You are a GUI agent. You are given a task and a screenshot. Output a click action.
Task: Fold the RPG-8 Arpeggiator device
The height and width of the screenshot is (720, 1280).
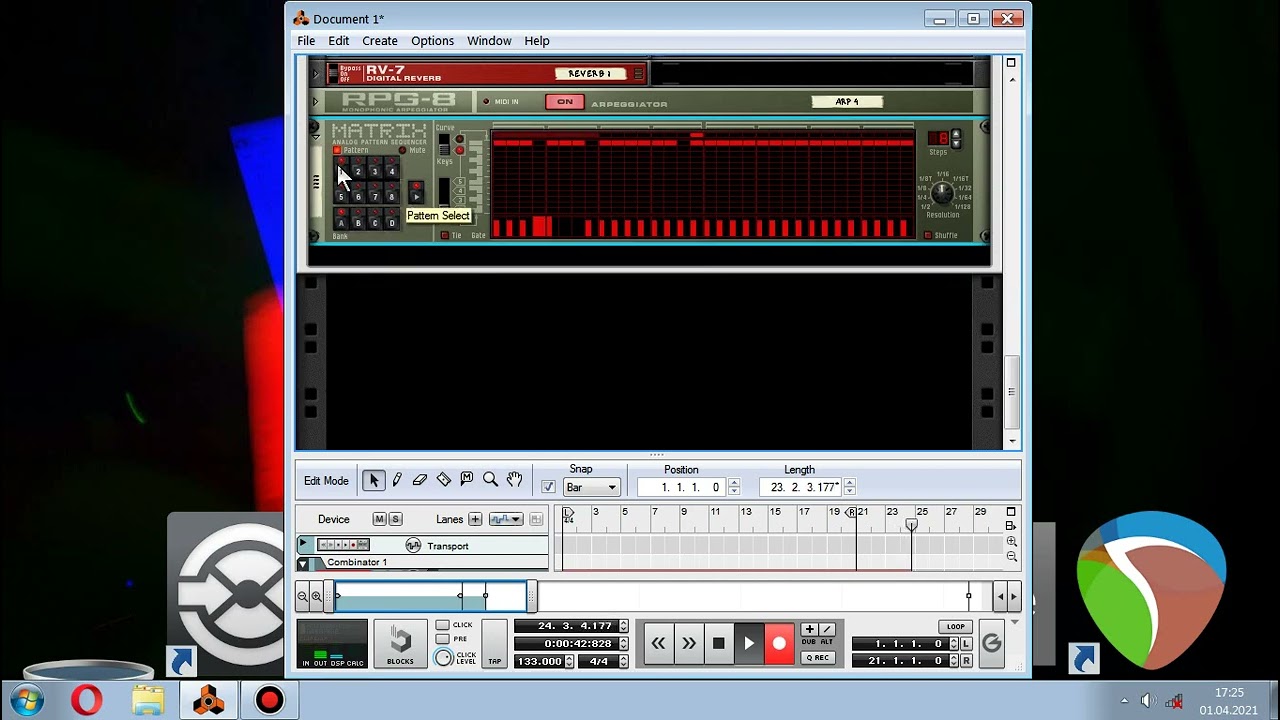click(316, 101)
